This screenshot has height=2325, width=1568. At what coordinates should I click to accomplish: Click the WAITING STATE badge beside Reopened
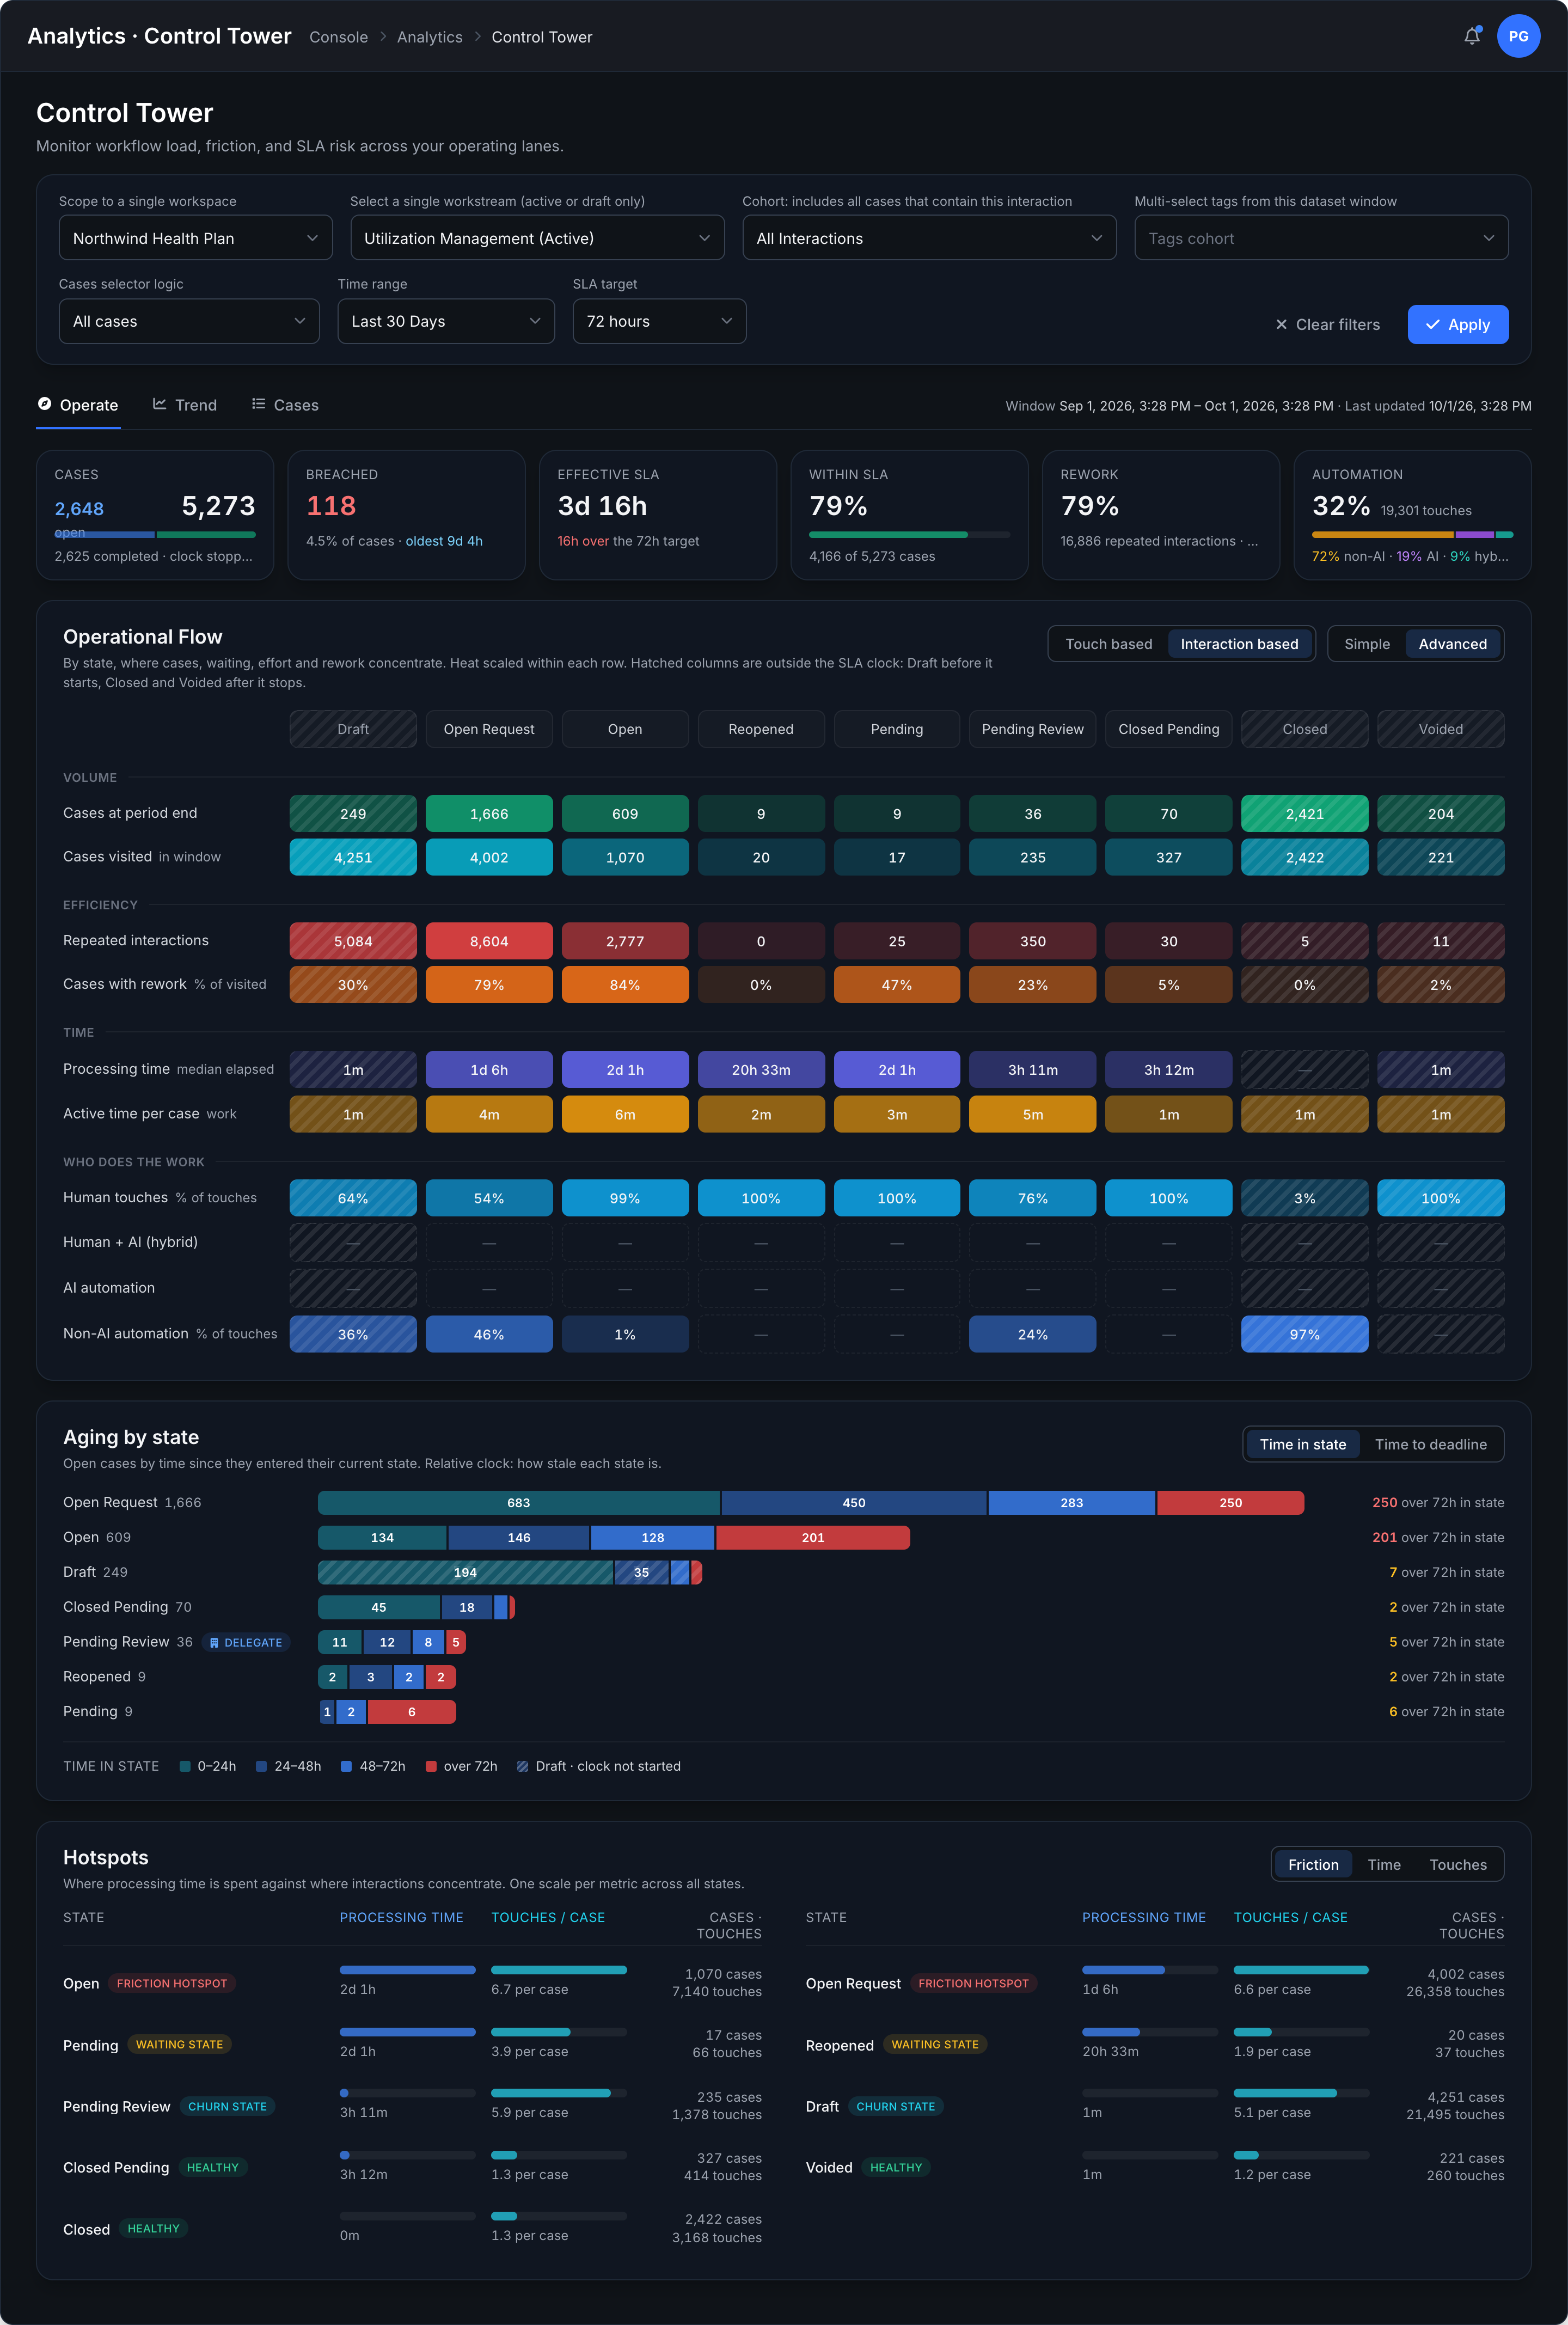tap(935, 2044)
